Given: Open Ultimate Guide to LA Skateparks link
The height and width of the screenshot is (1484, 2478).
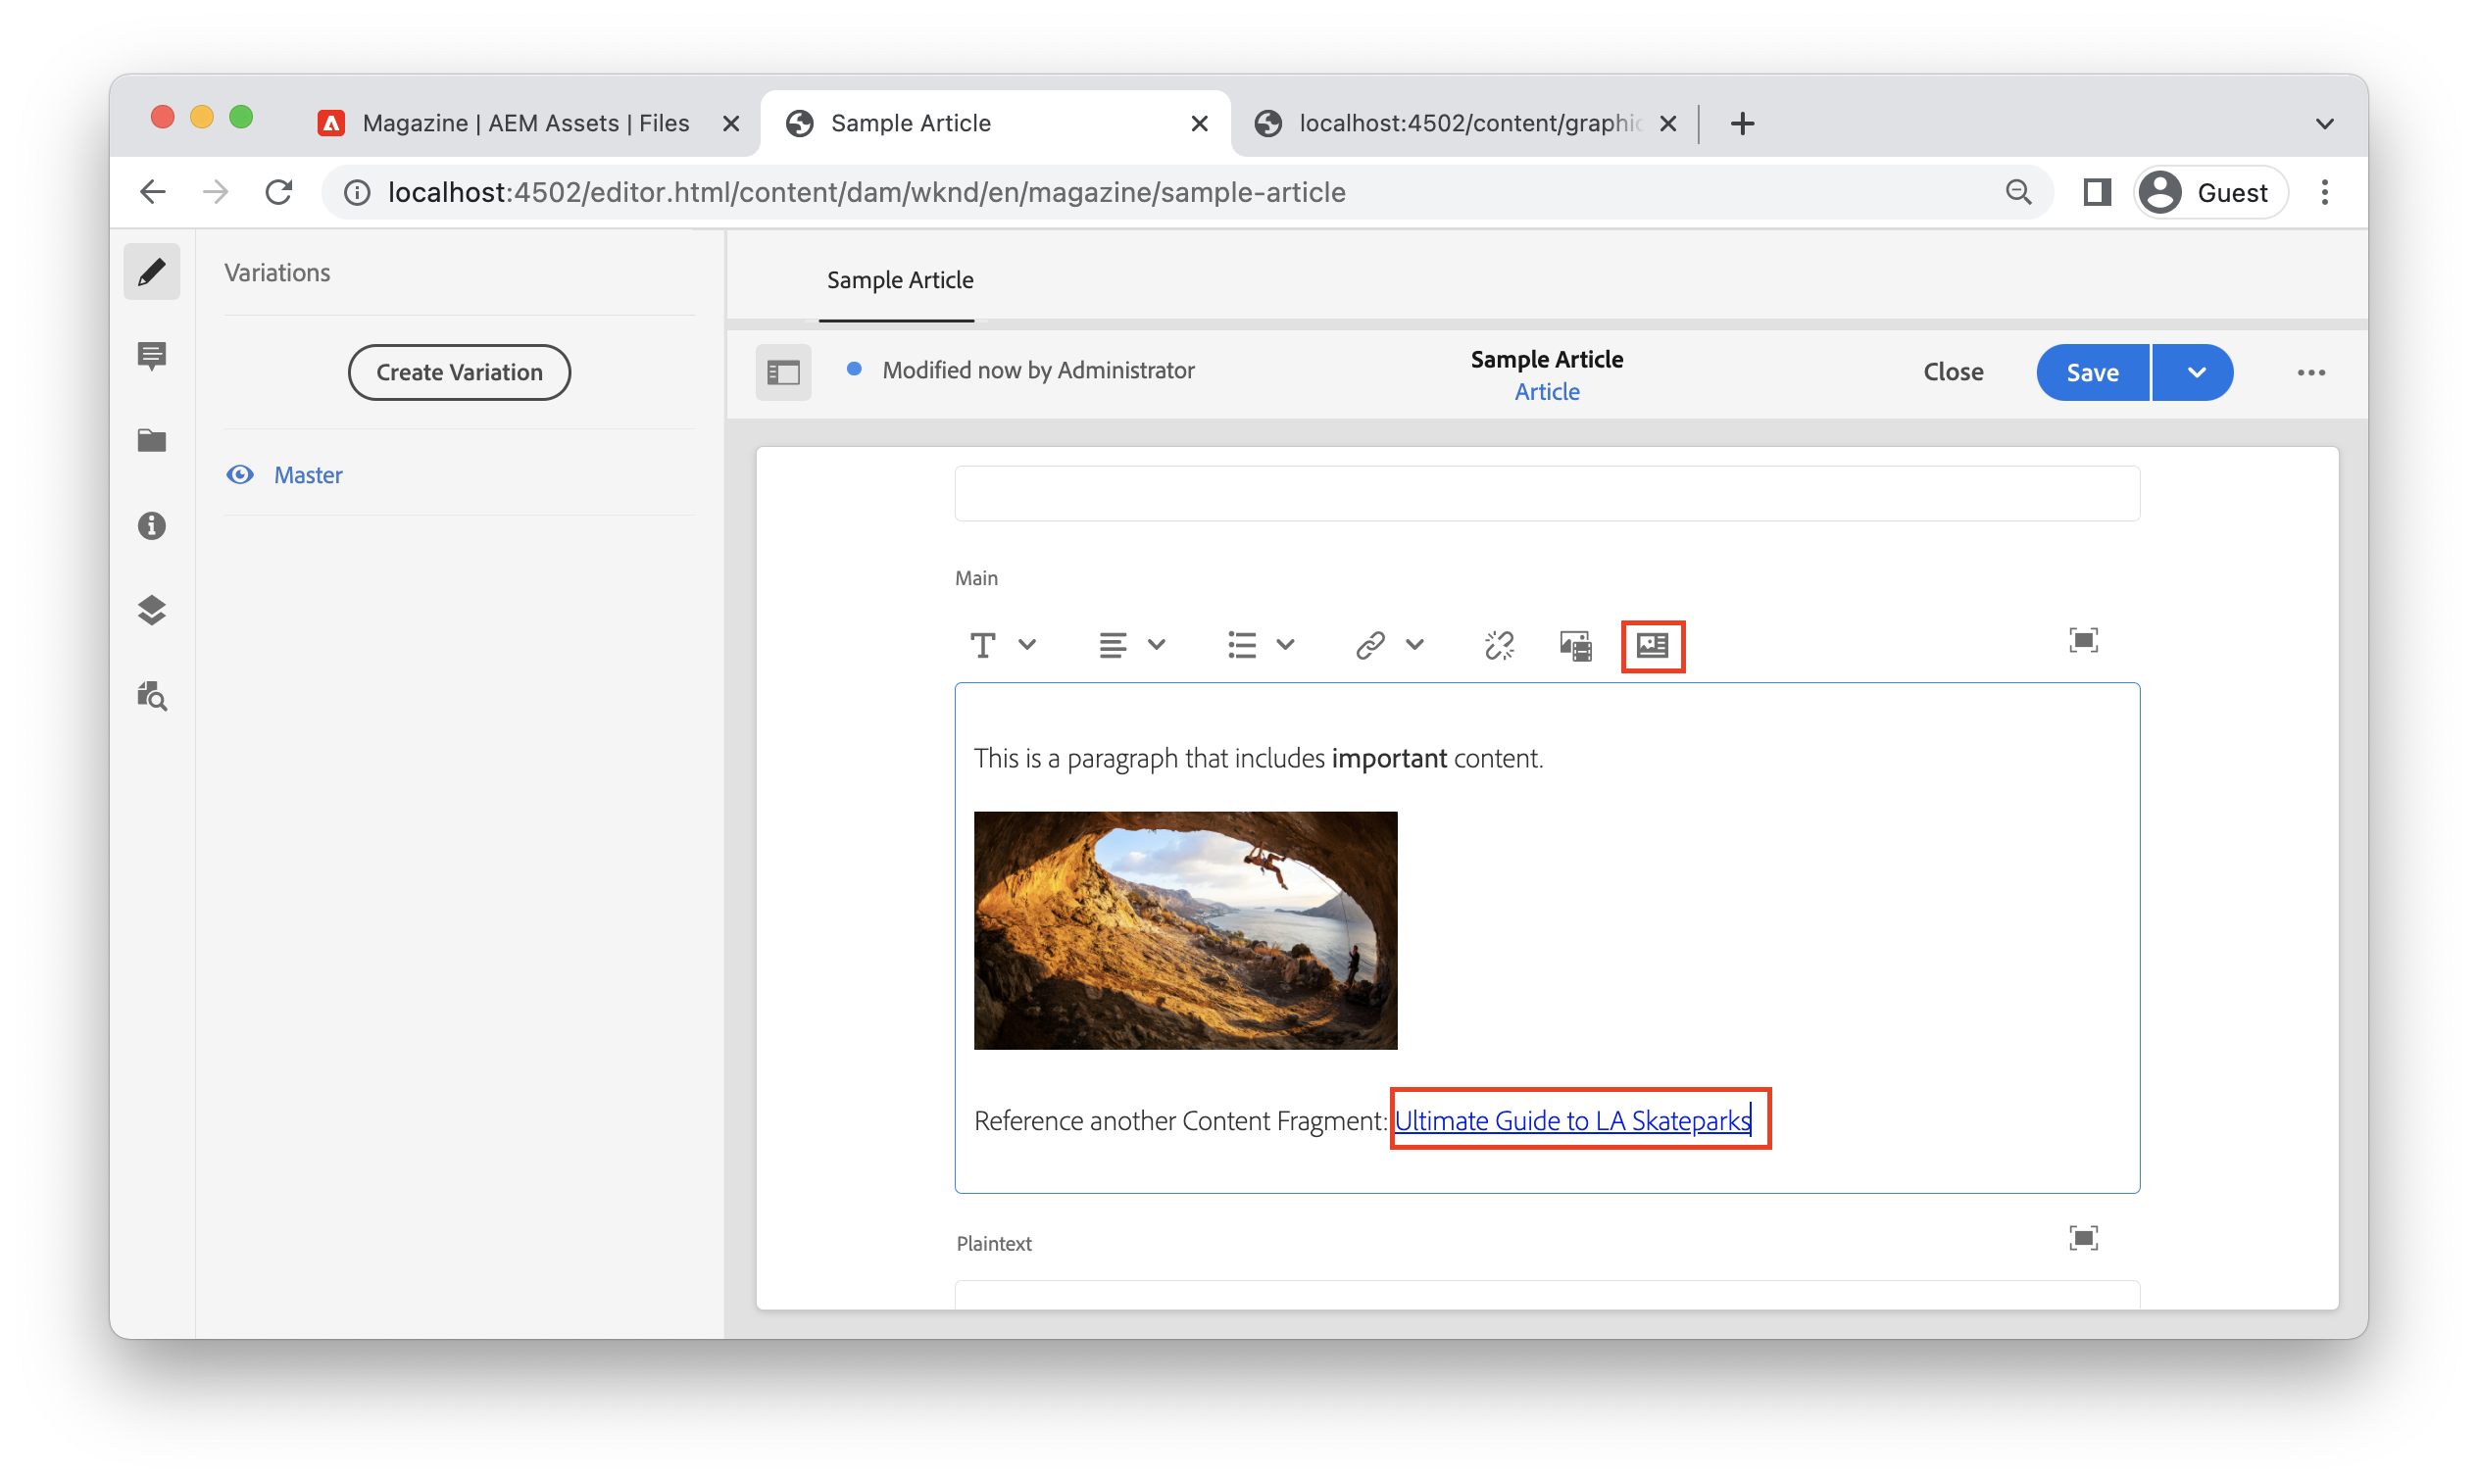Looking at the screenshot, I should click(x=1571, y=1120).
